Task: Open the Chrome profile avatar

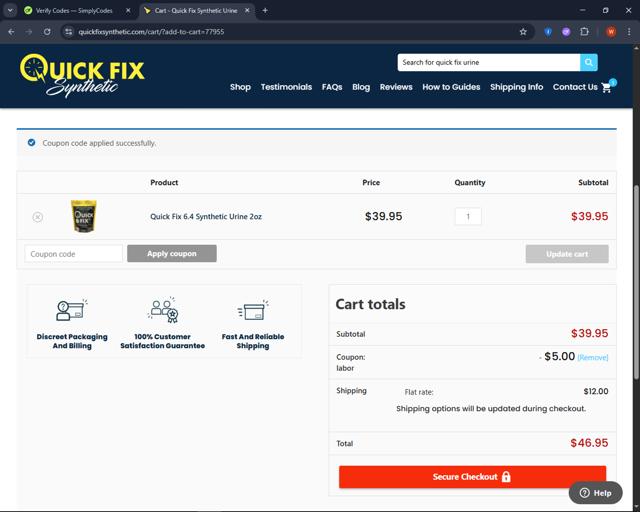Action: tap(611, 32)
